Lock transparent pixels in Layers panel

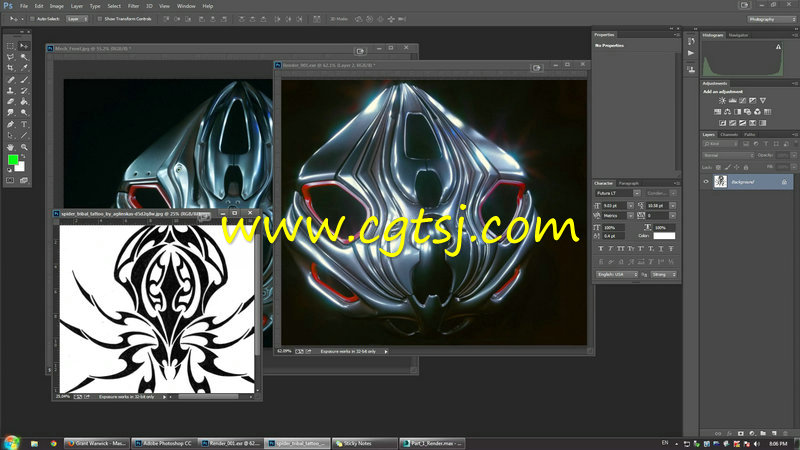718,167
